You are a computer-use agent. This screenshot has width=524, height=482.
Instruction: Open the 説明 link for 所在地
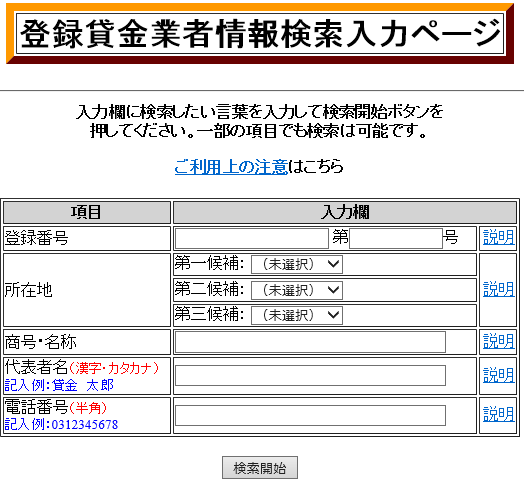pos(499,289)
